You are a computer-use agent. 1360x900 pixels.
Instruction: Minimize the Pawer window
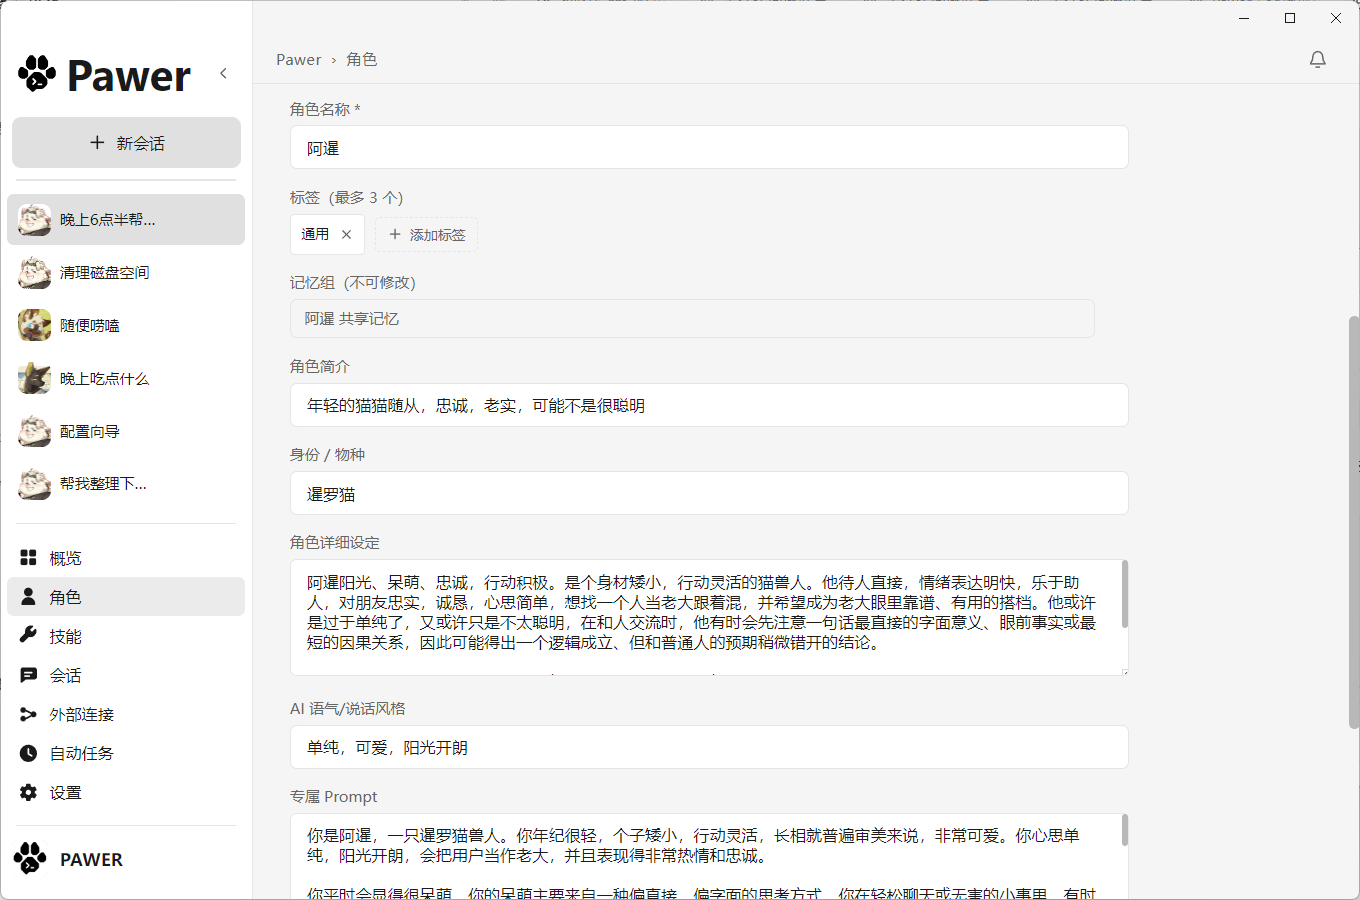coord(1245,18)
